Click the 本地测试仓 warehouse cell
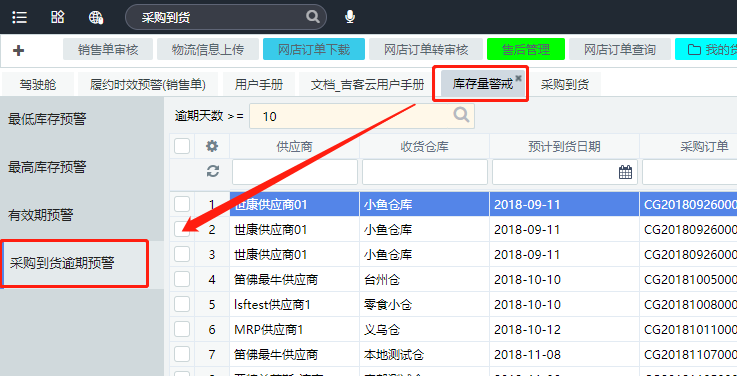Viewport: 737px width, 376px height. (424, 354)
